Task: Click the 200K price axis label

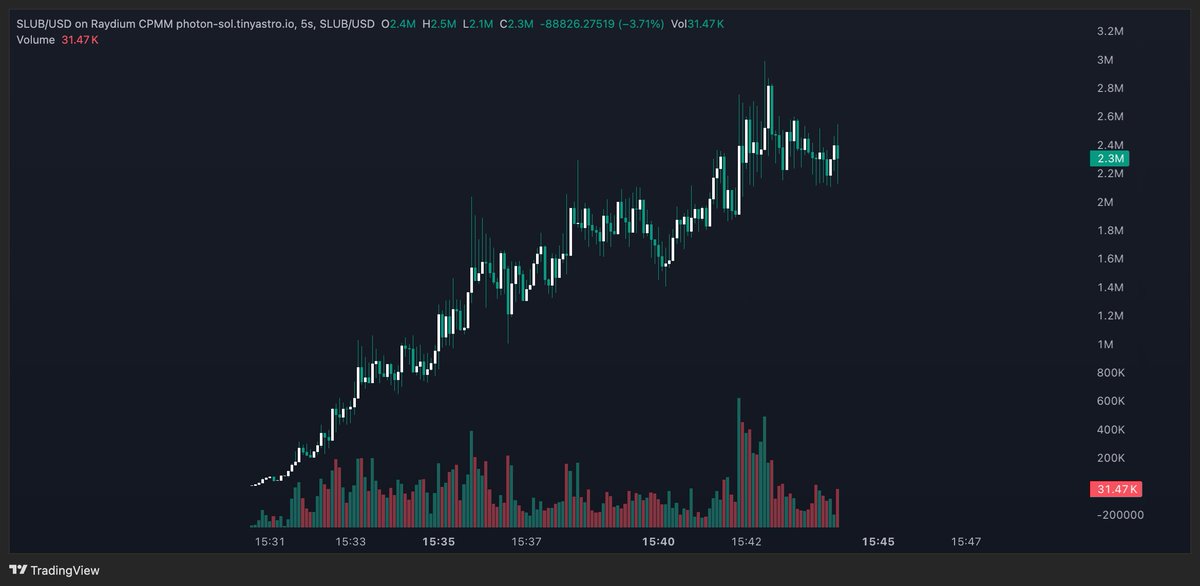Action: pos(1111,458)
